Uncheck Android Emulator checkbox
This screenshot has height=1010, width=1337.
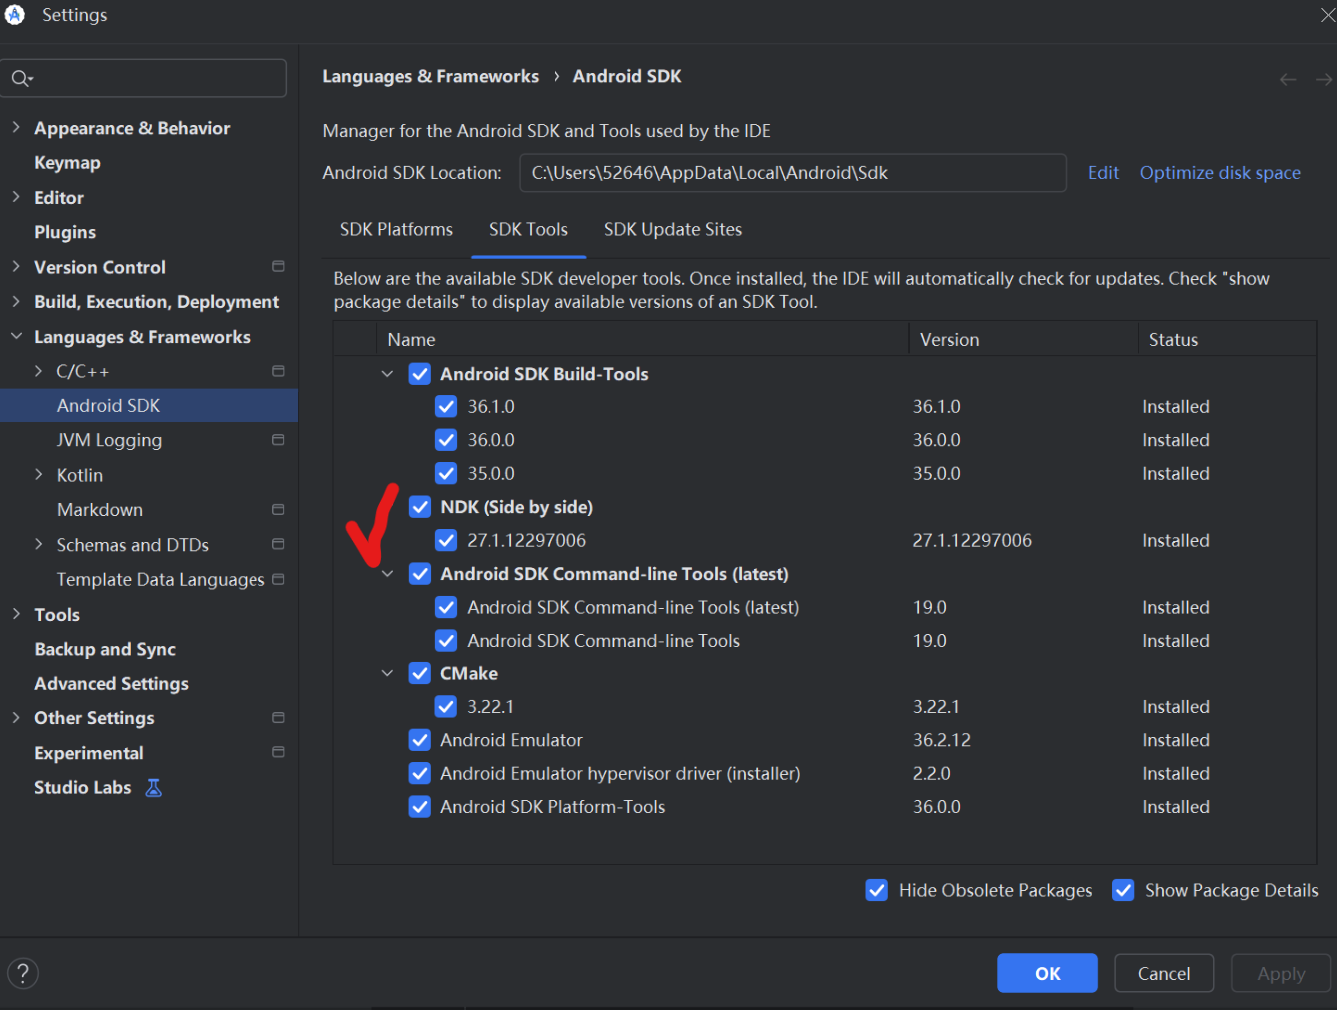(x=420, y=740)
